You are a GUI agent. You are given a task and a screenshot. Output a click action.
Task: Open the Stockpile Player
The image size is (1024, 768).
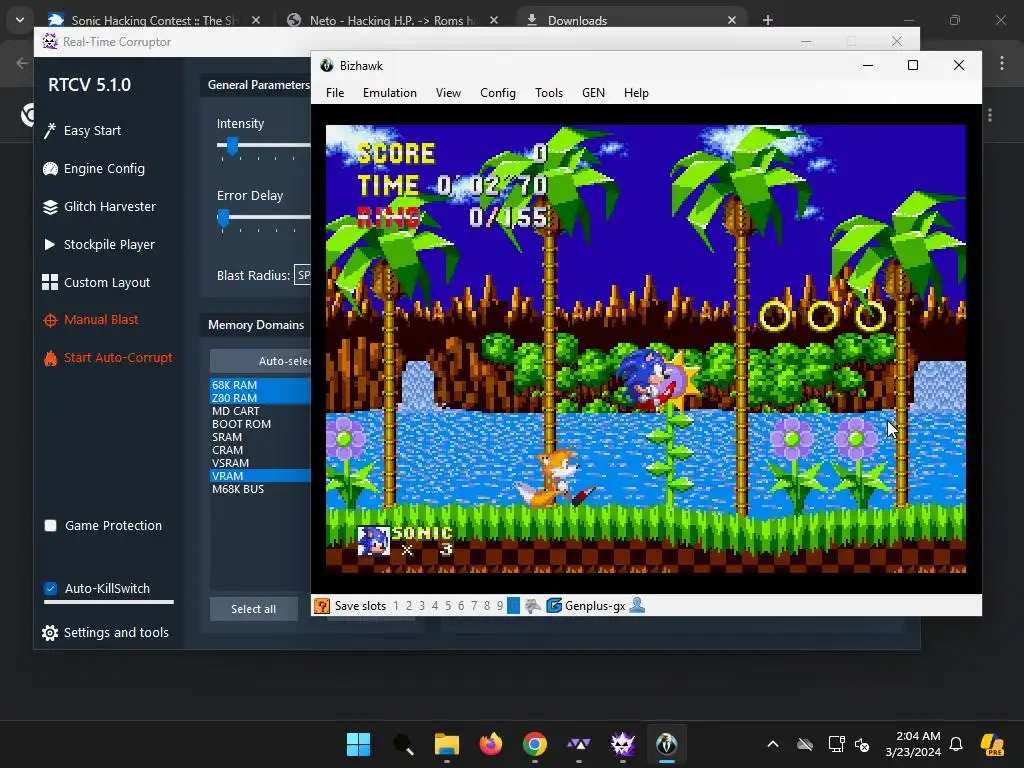(99, 244)
